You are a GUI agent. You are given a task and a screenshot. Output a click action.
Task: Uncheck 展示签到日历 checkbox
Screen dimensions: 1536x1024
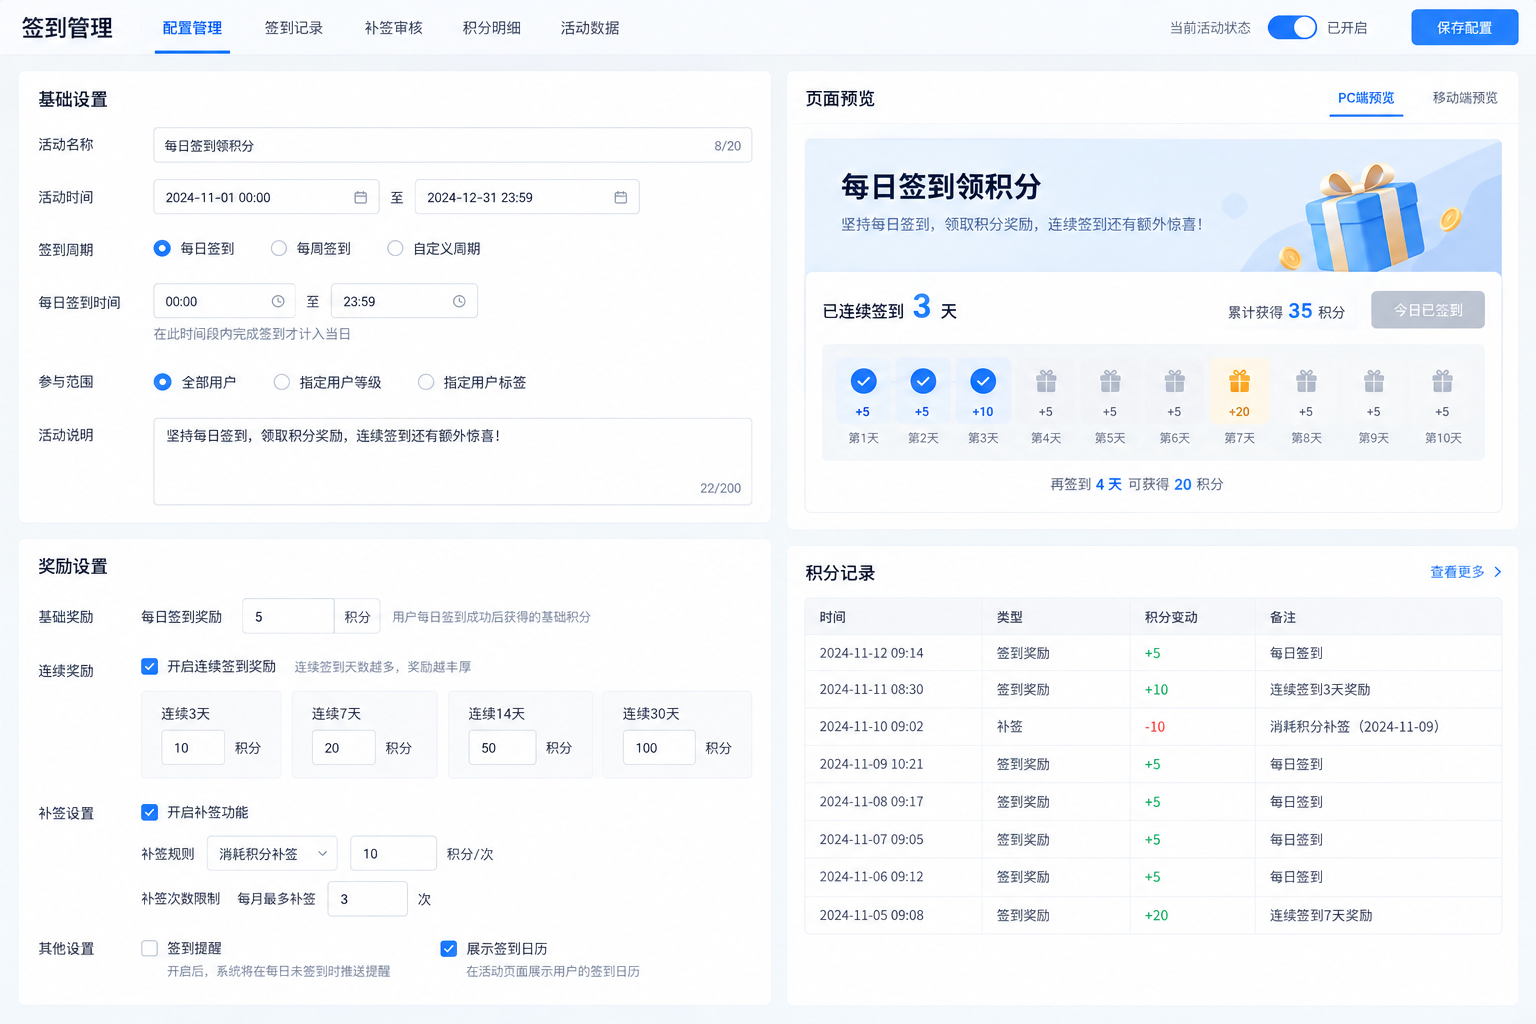[x=449, y=948]
